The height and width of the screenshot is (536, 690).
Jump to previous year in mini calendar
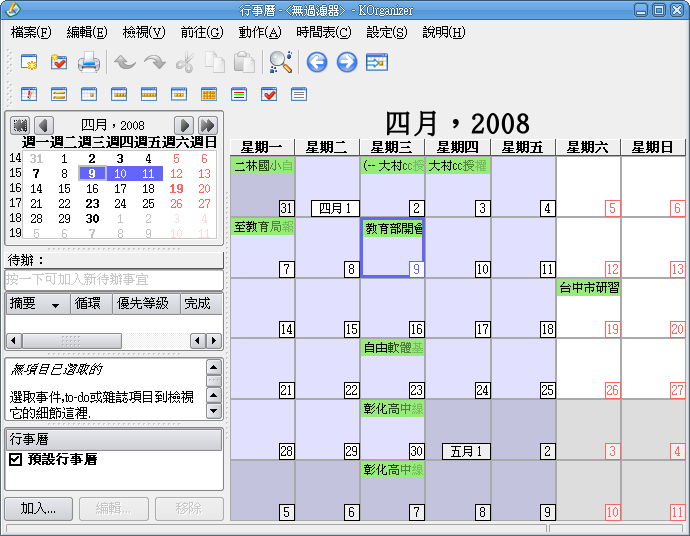coord(19,125)
